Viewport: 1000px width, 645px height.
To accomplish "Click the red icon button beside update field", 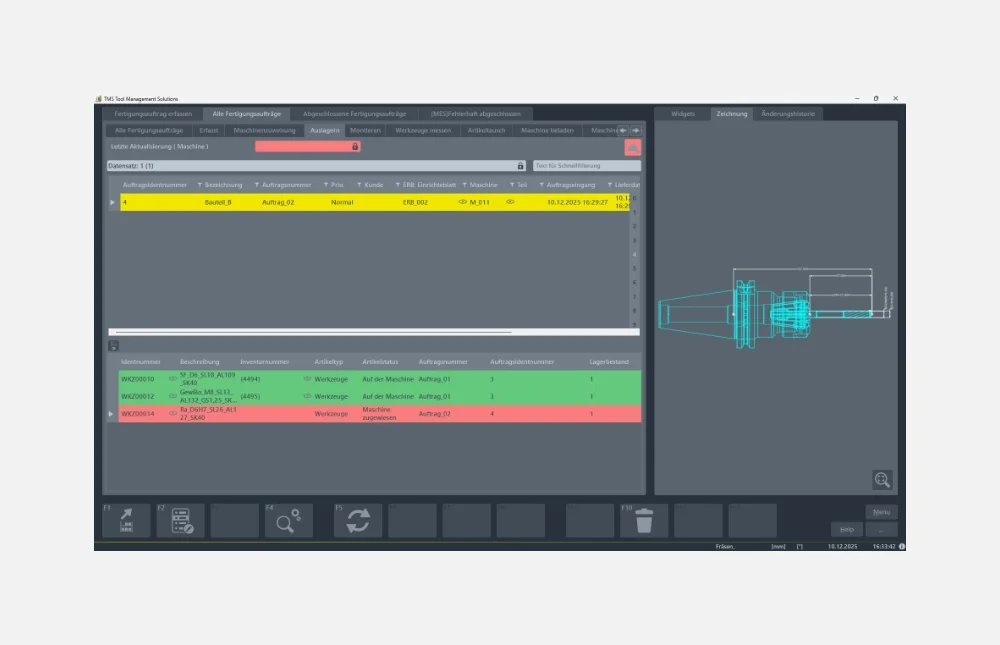I will [x=633, y=147].
